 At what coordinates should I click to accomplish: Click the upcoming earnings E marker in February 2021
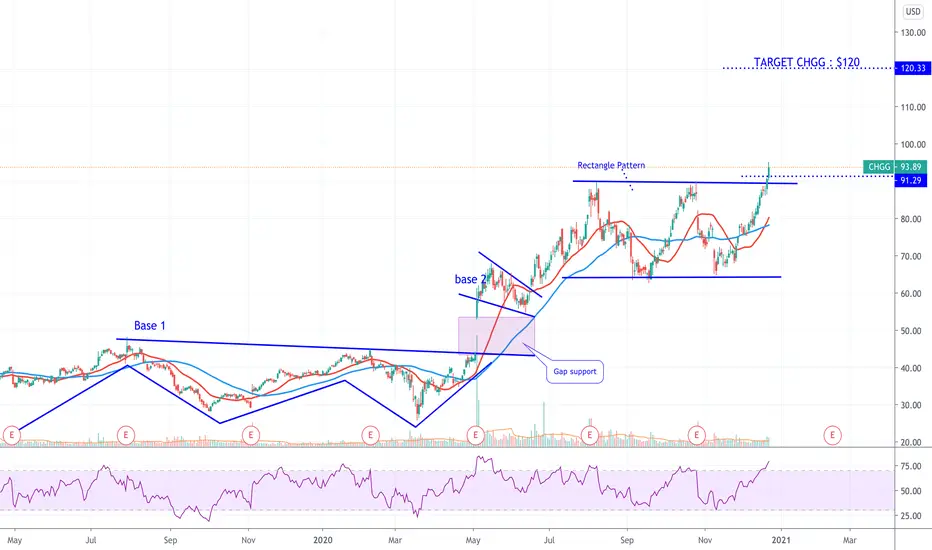[832, 435]
